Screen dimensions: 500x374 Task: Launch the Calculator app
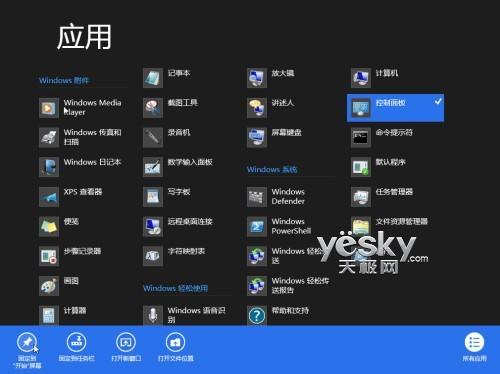click(63, 315)
